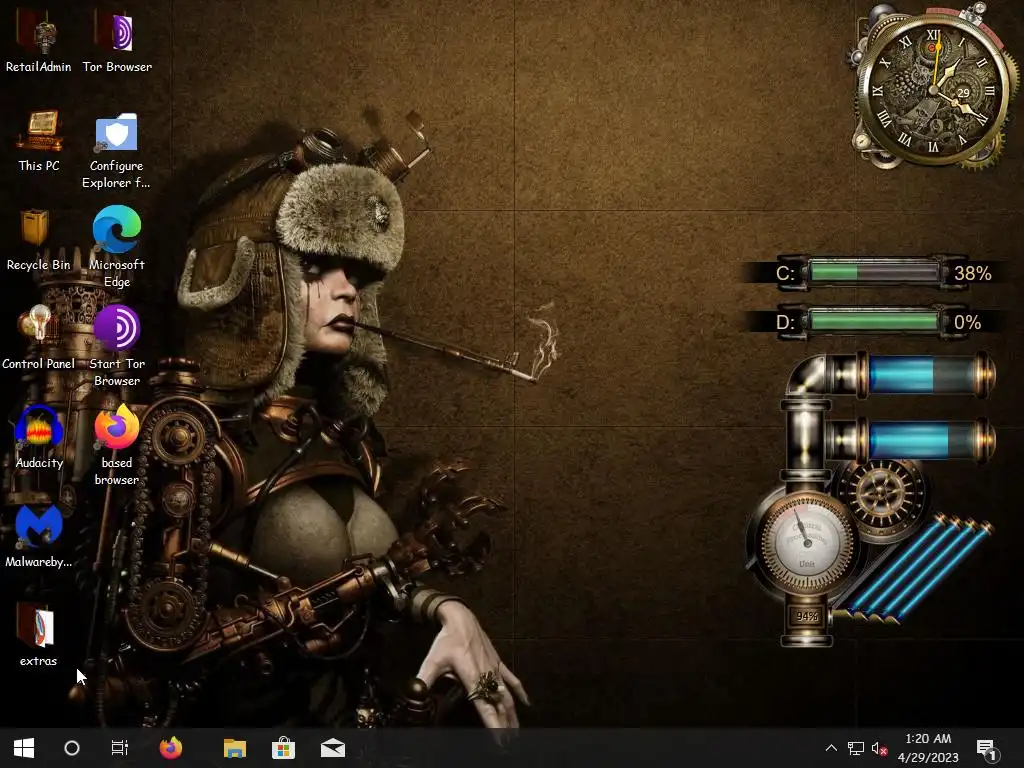Select the Recycle Bin icon

(x=39, y=239)
